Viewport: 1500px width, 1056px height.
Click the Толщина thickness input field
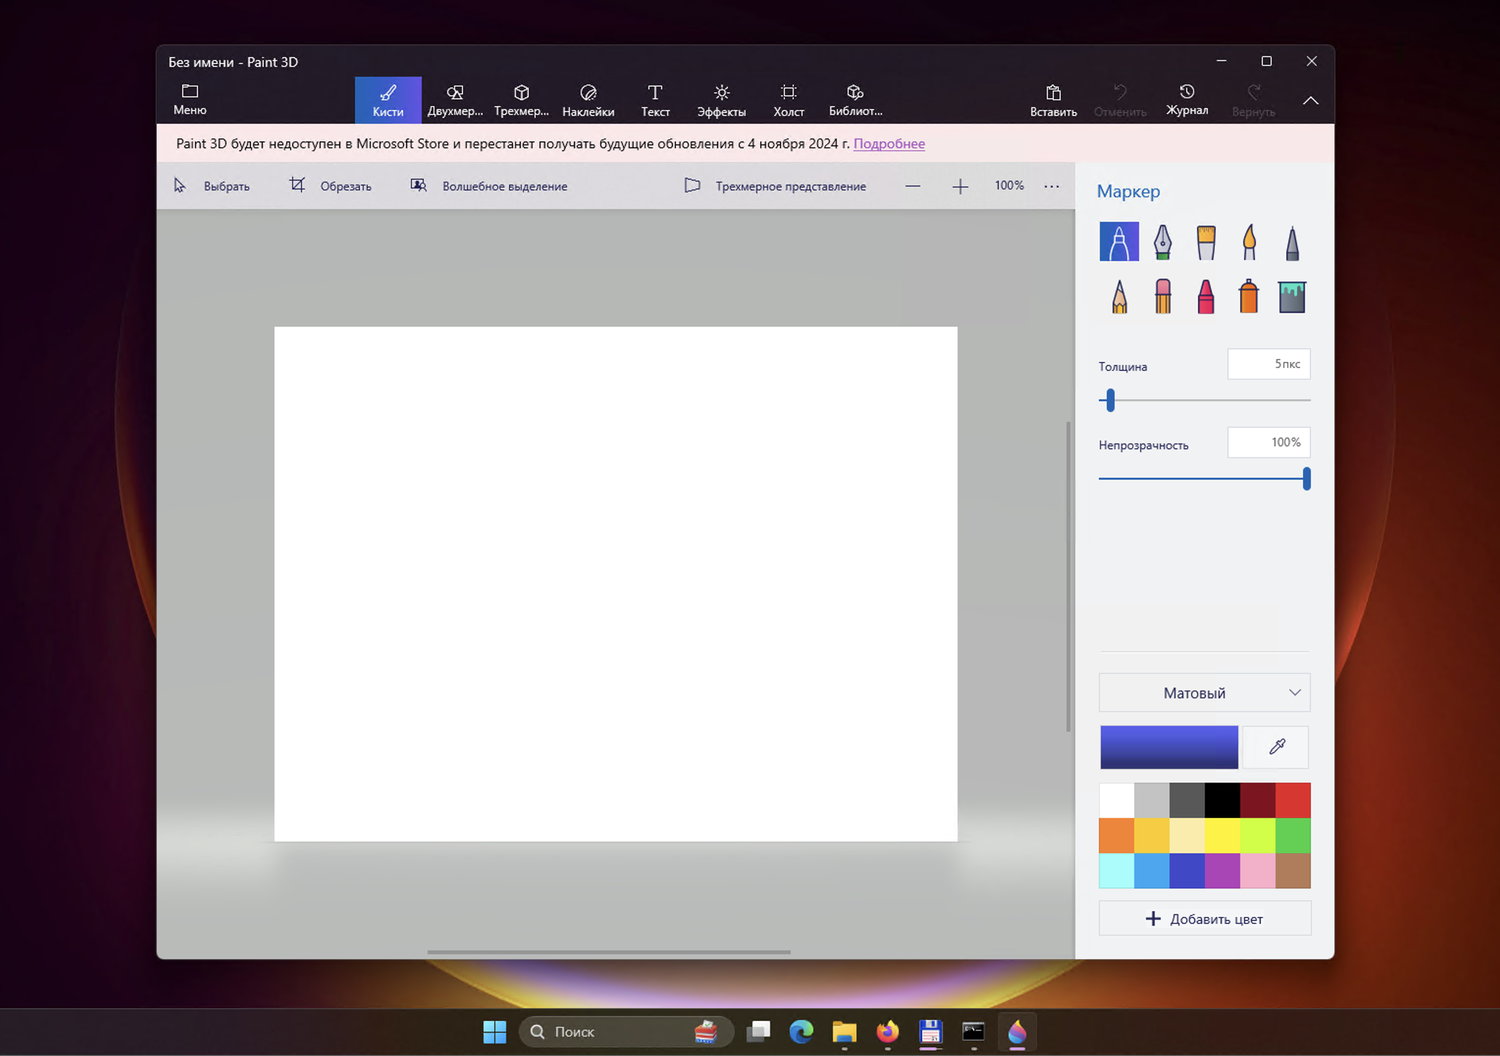(1268, 364)
